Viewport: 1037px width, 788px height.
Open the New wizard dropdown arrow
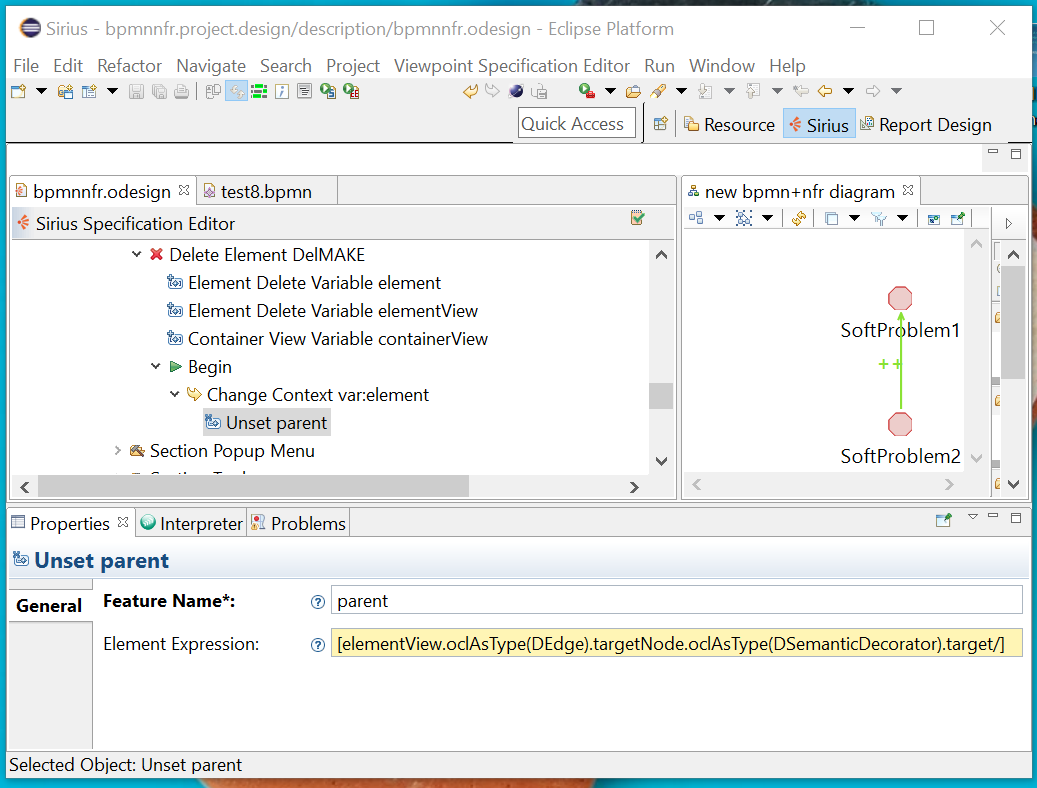[41, 91]
